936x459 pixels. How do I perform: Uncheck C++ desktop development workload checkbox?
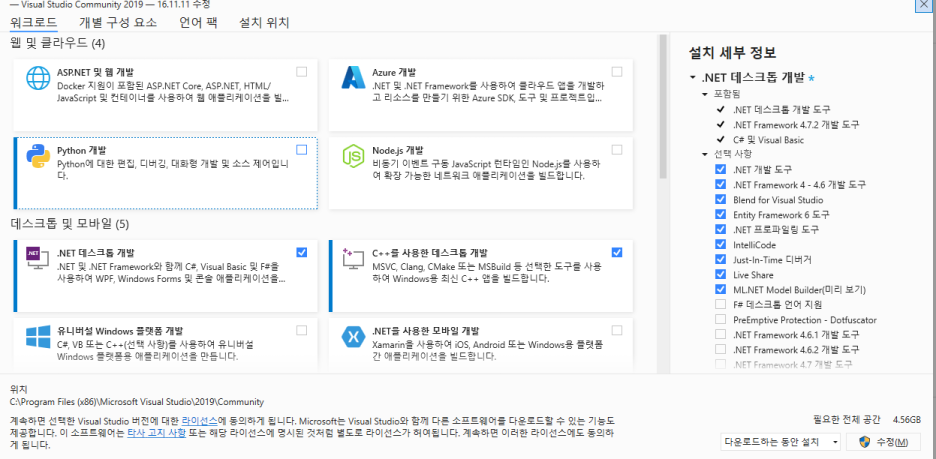click(x=617, y=252)
